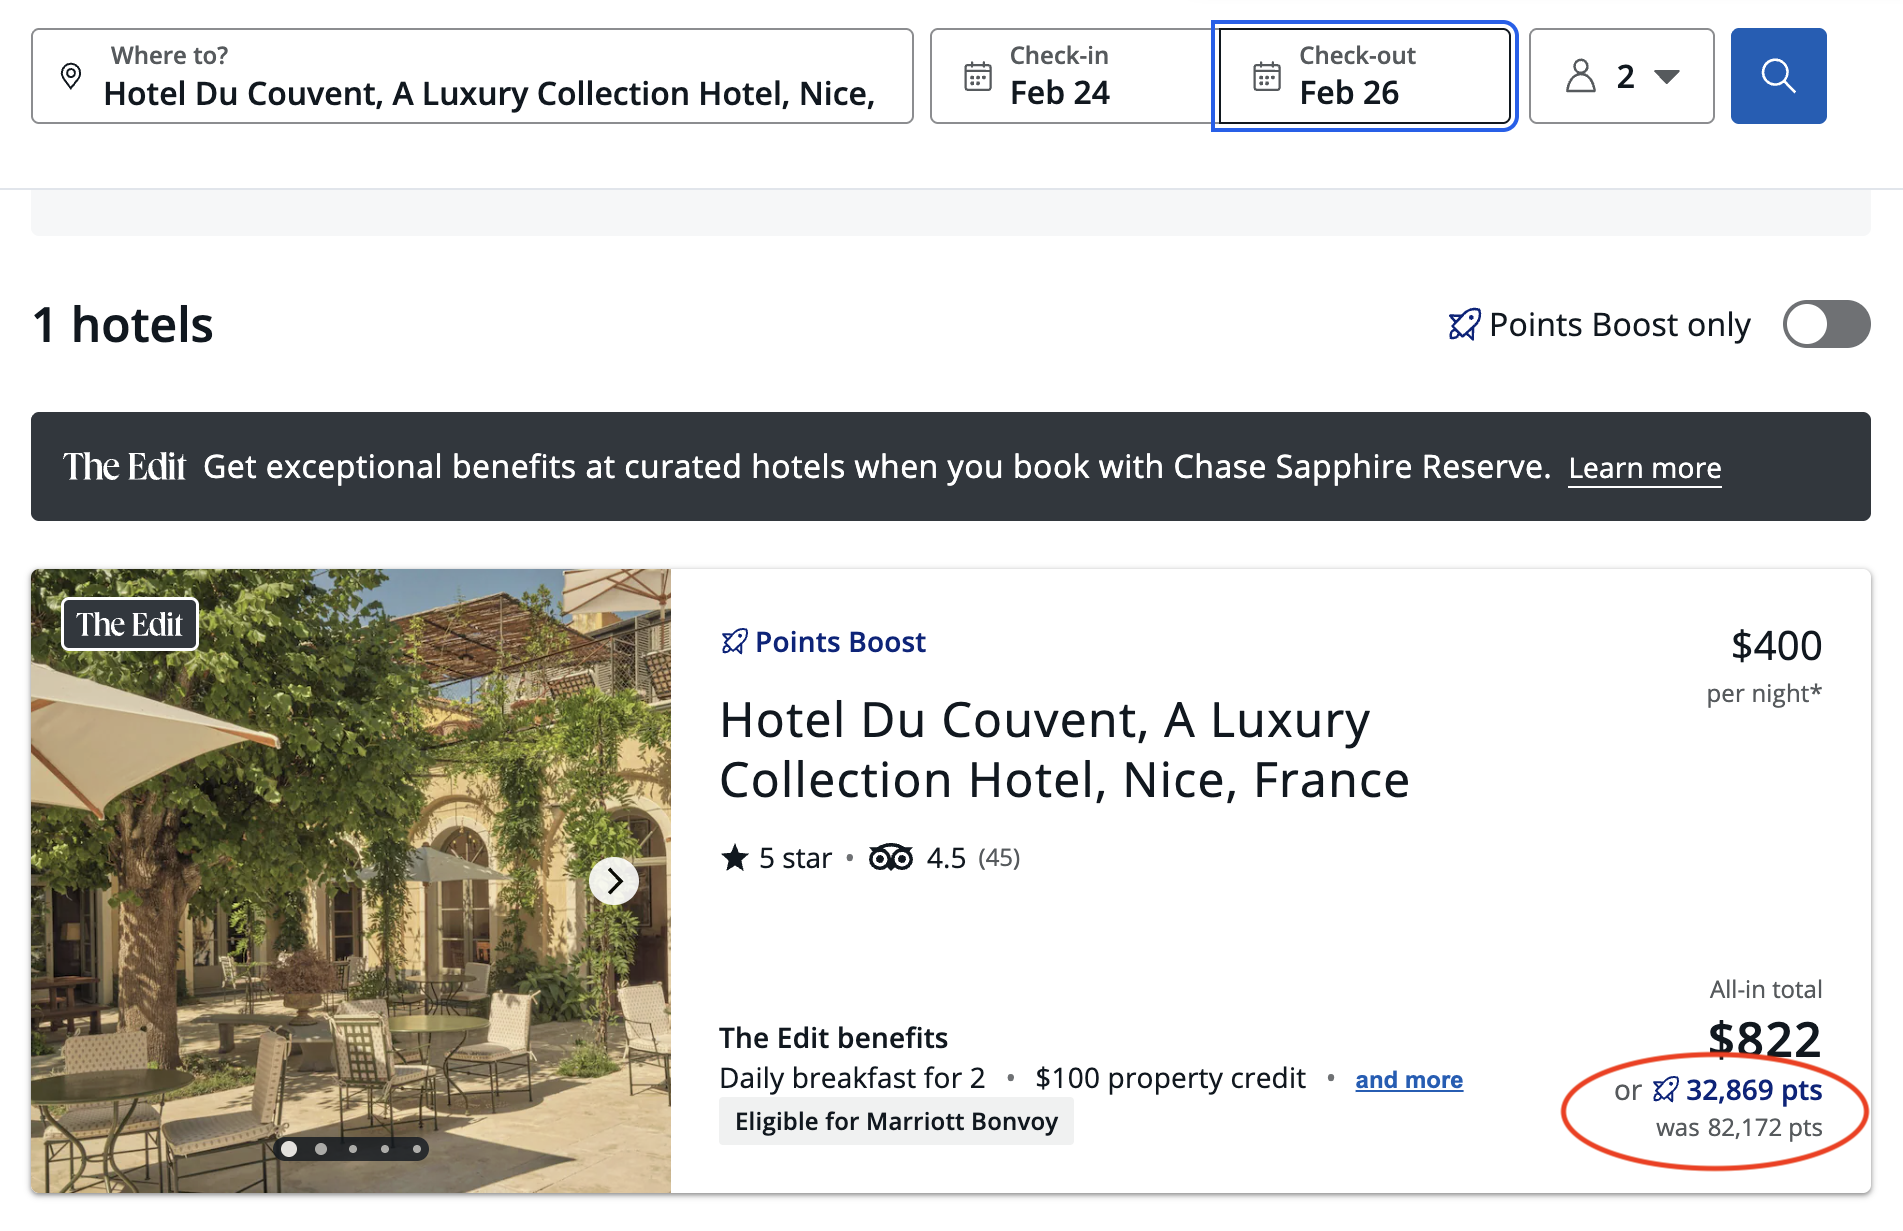Click the traveler person icon

(x=1580, y=75)
